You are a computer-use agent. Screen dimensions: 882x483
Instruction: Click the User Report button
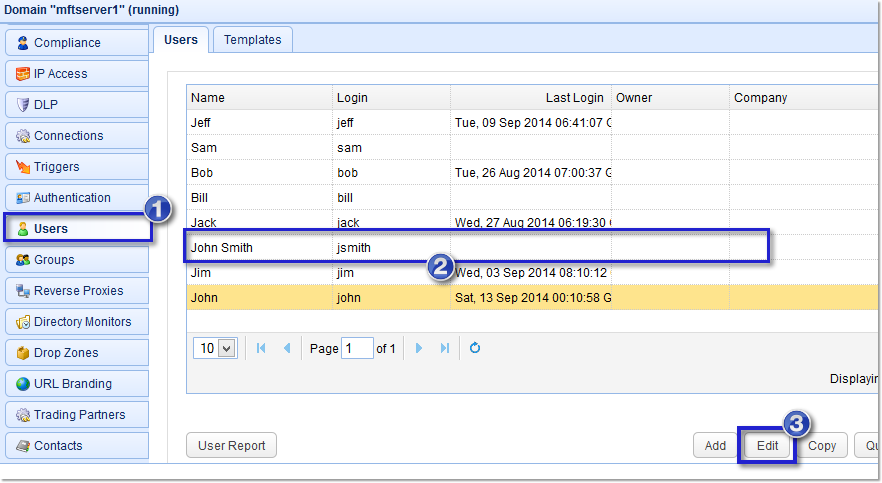click(231, 446)
